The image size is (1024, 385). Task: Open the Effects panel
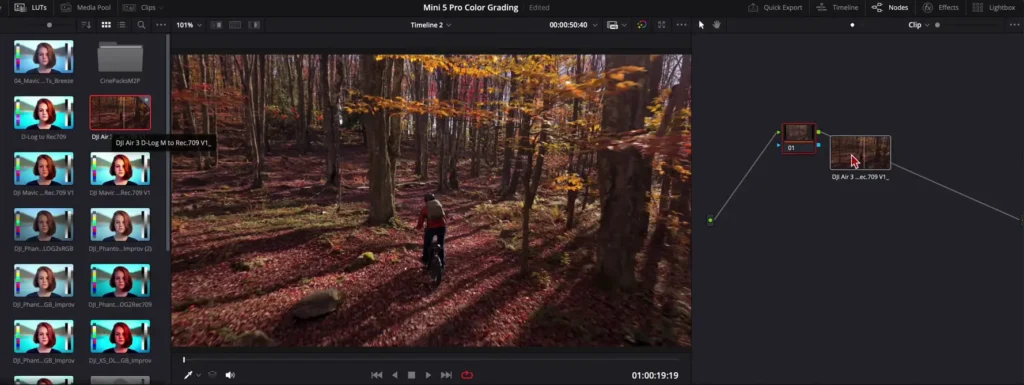pyautogui.click(x=940, y=8)
